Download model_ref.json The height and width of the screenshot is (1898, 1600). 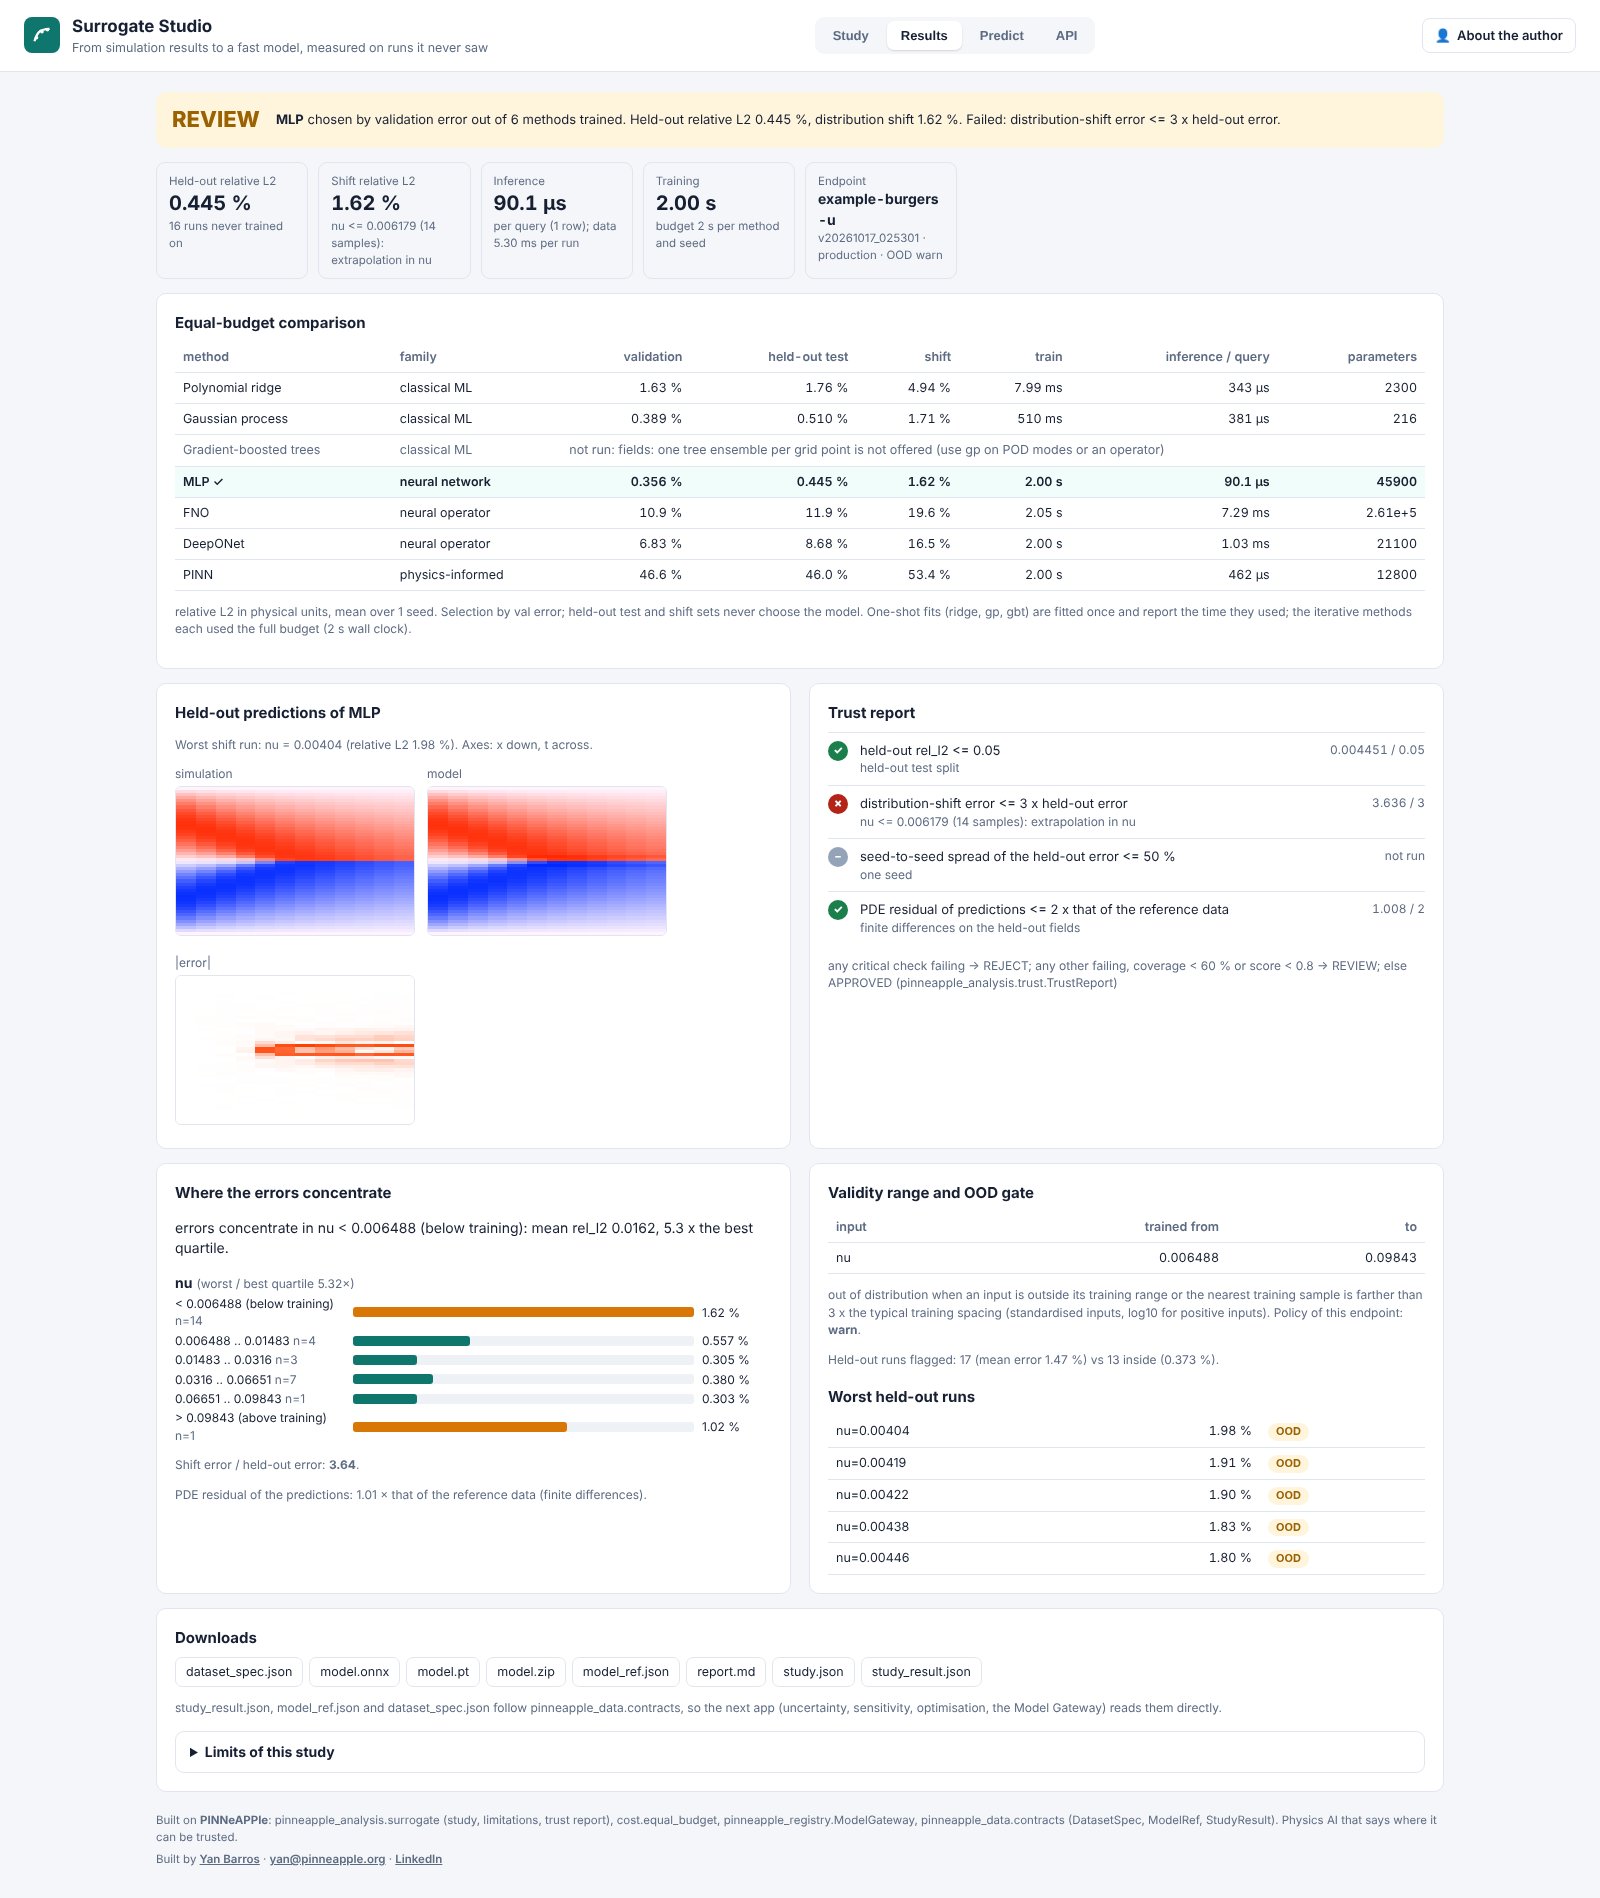tap(626, 1672)
